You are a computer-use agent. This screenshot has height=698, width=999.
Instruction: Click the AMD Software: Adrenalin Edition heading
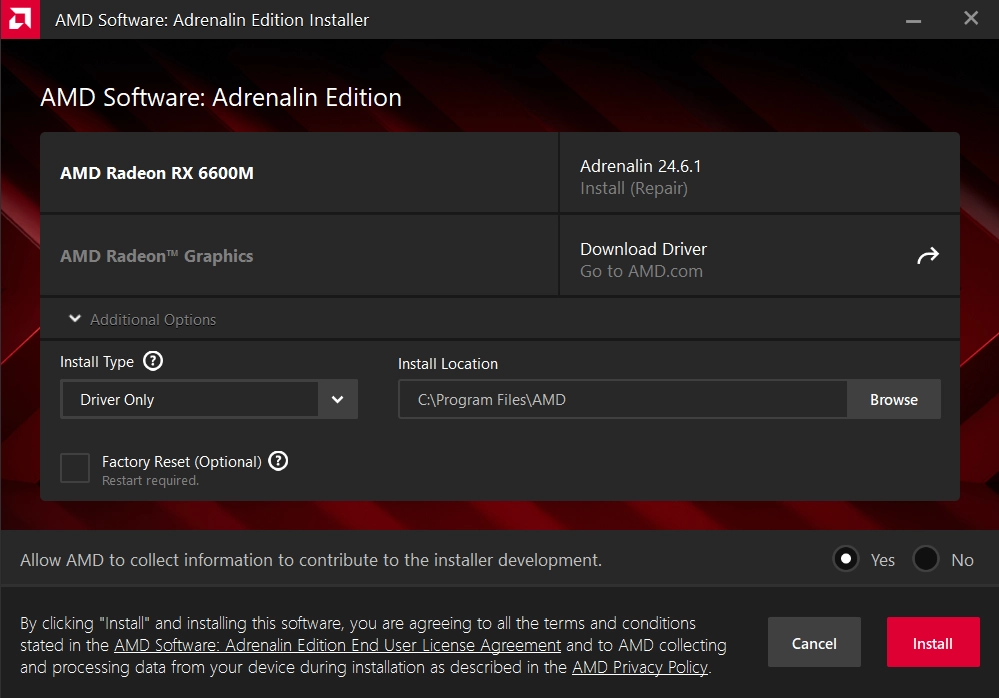[221, 97]
